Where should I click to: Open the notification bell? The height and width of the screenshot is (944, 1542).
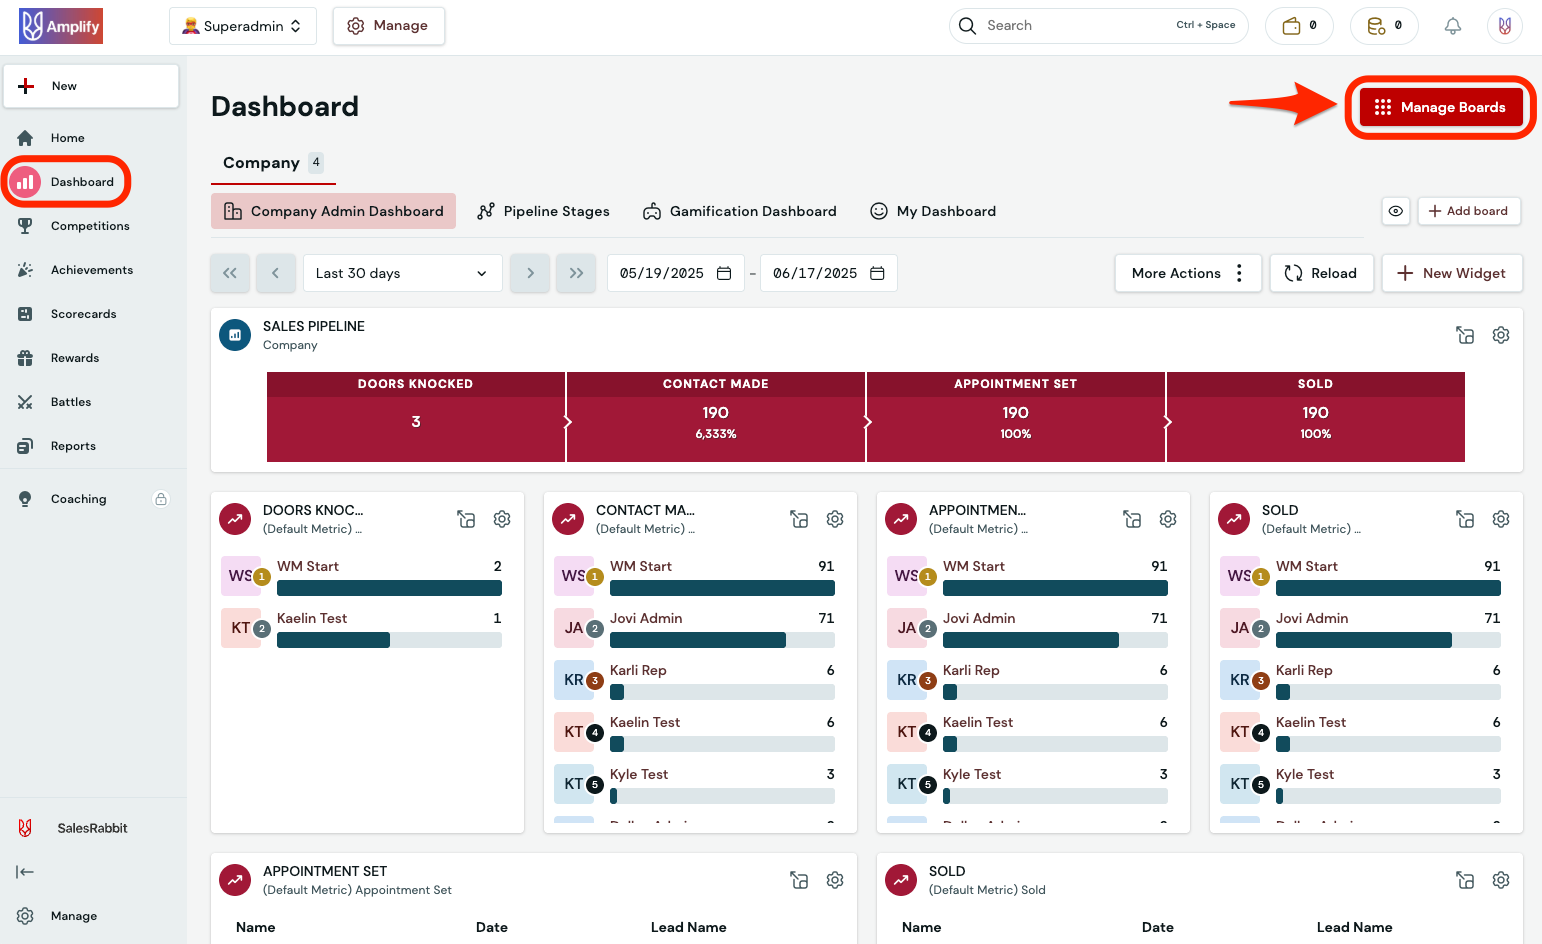(1453, 25)
